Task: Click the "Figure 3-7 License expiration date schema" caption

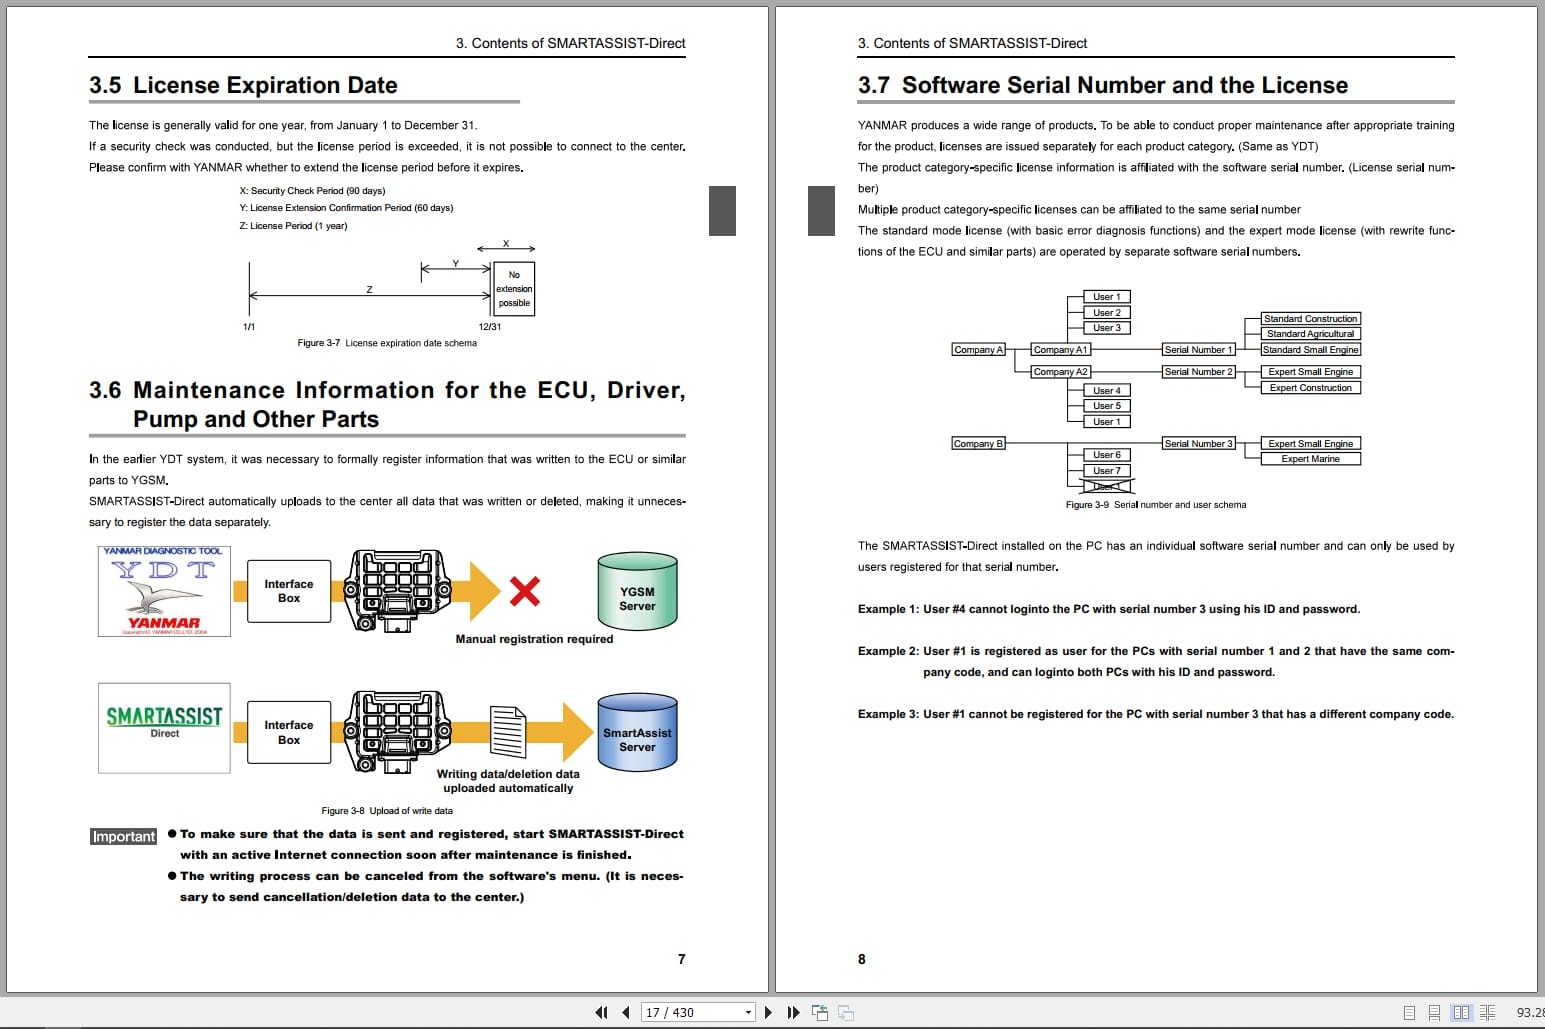Action: click(x=387, y=343)
